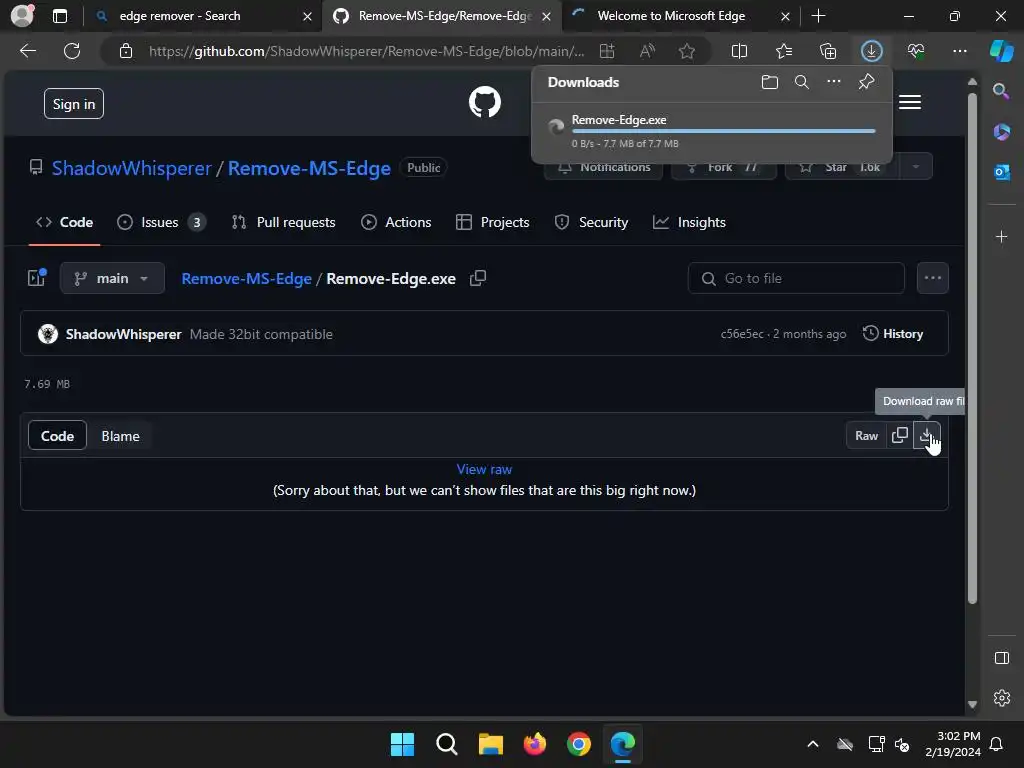Open the Security repository tab

[591, 223]
